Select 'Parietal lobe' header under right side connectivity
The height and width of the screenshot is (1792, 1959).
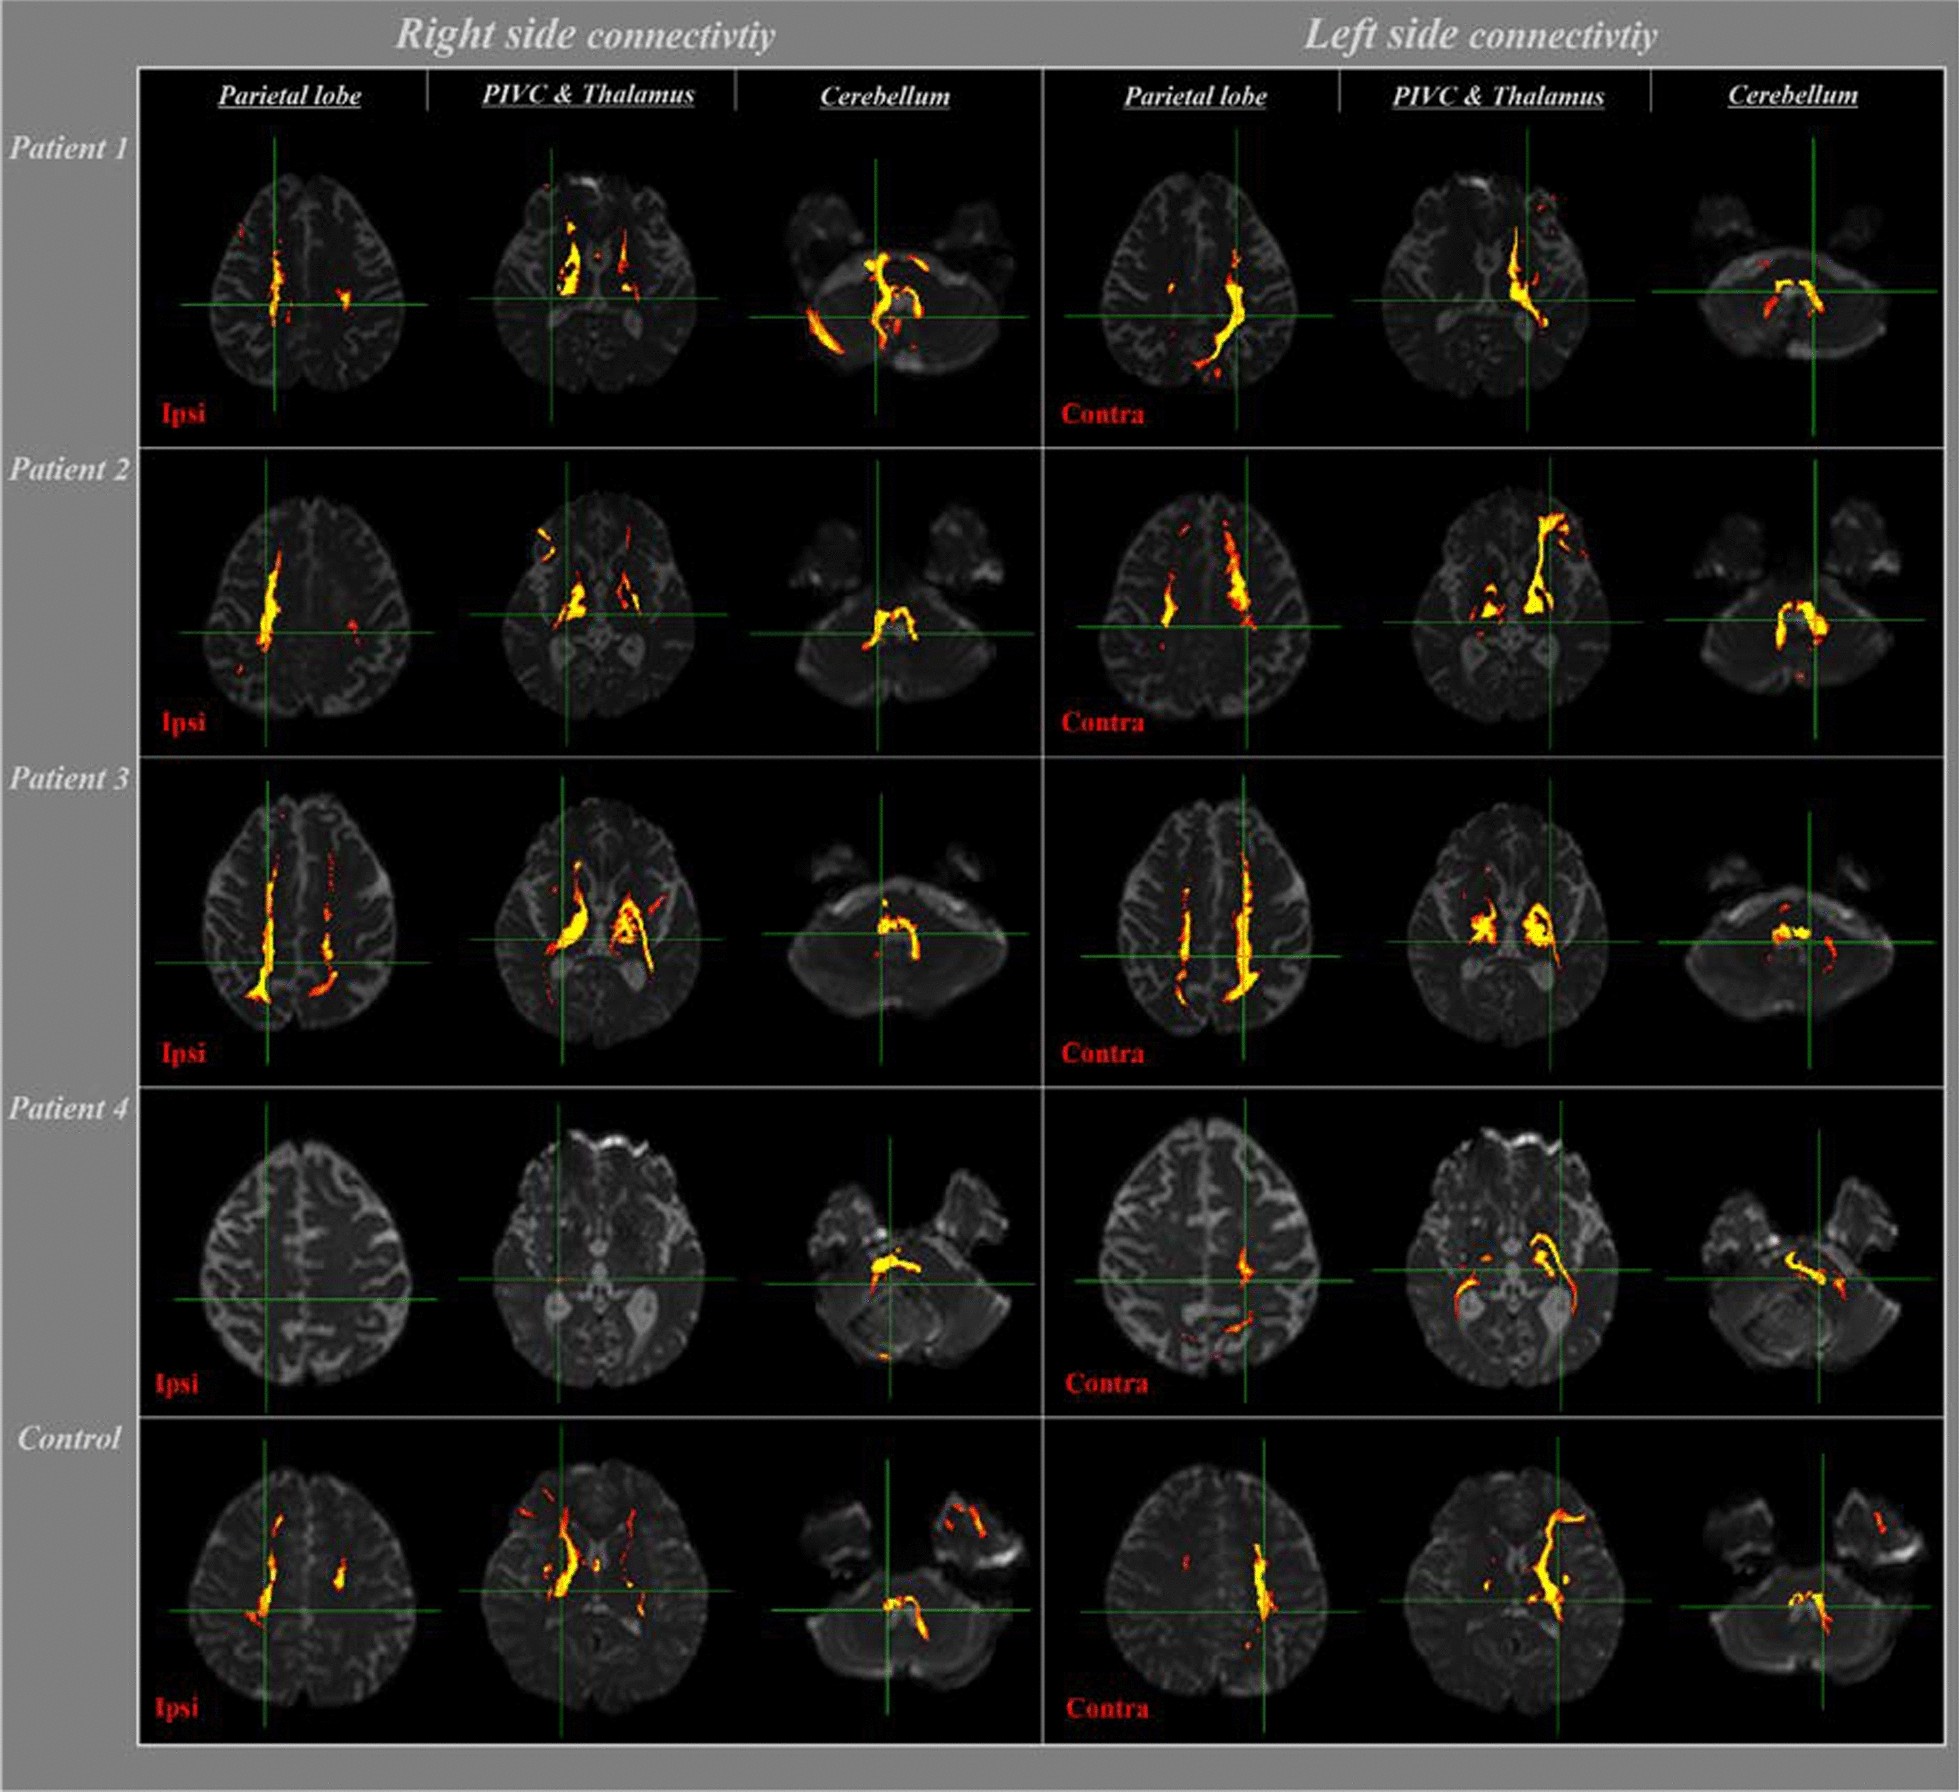[x=290, y=96]
